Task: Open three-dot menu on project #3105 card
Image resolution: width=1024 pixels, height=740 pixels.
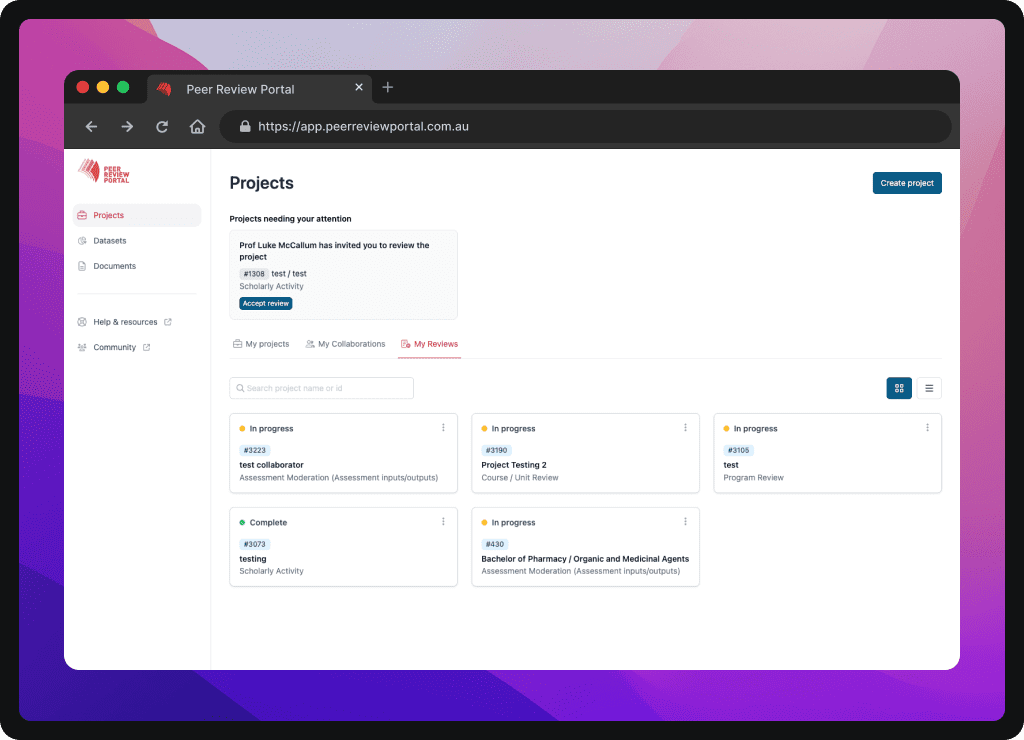Action: pos(927,428)
